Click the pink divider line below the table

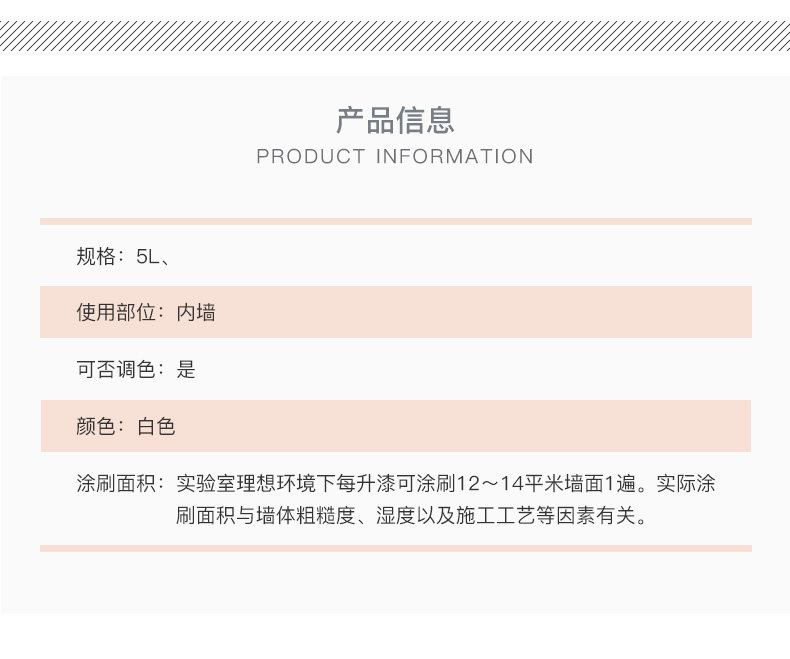[395, 548]
